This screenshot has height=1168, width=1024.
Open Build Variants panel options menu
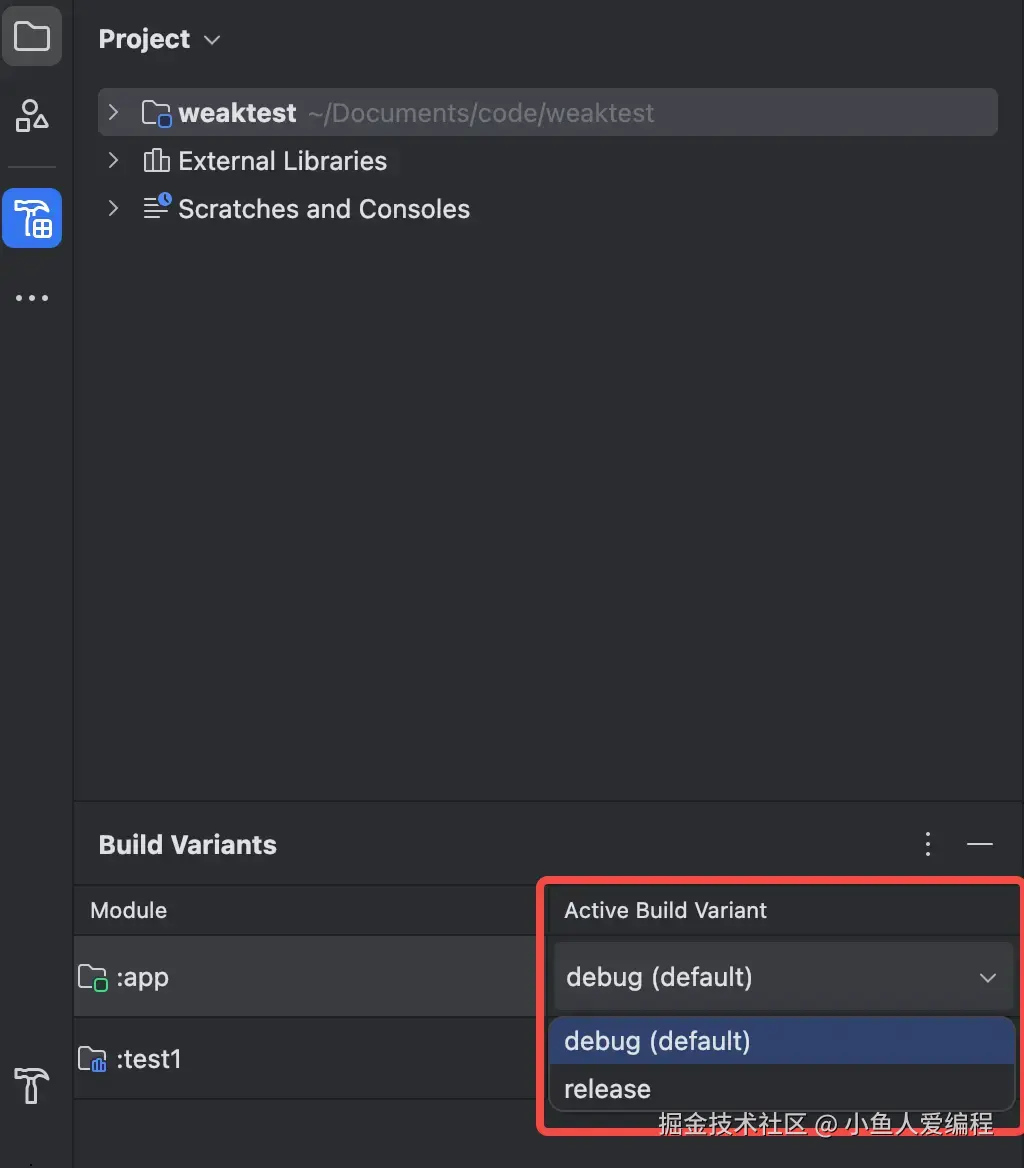pos(928,845)
